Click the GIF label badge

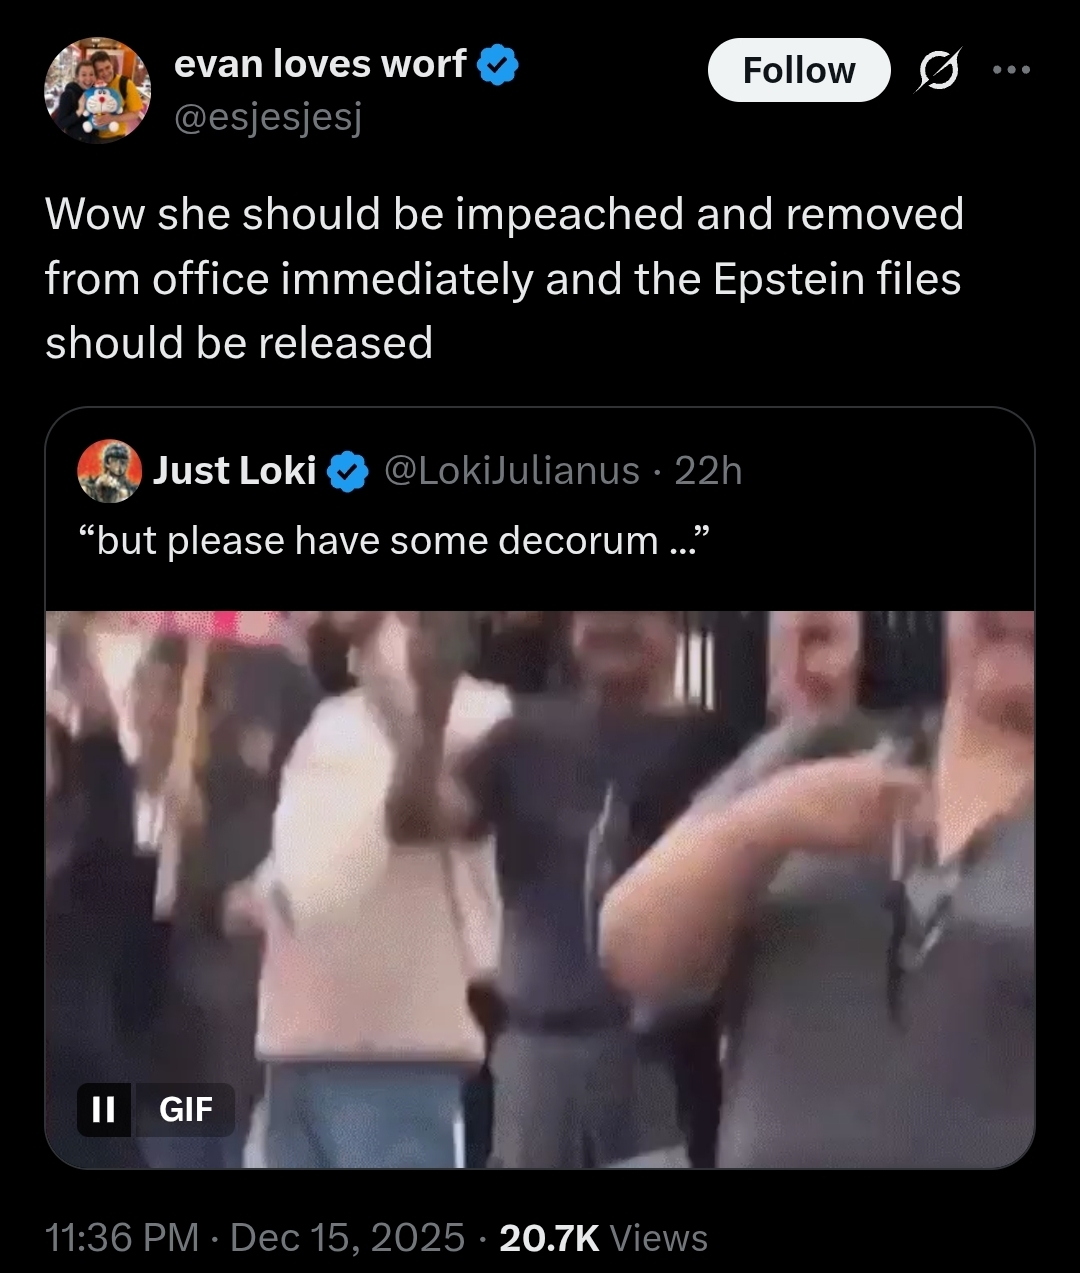(x=186, y=1109)
